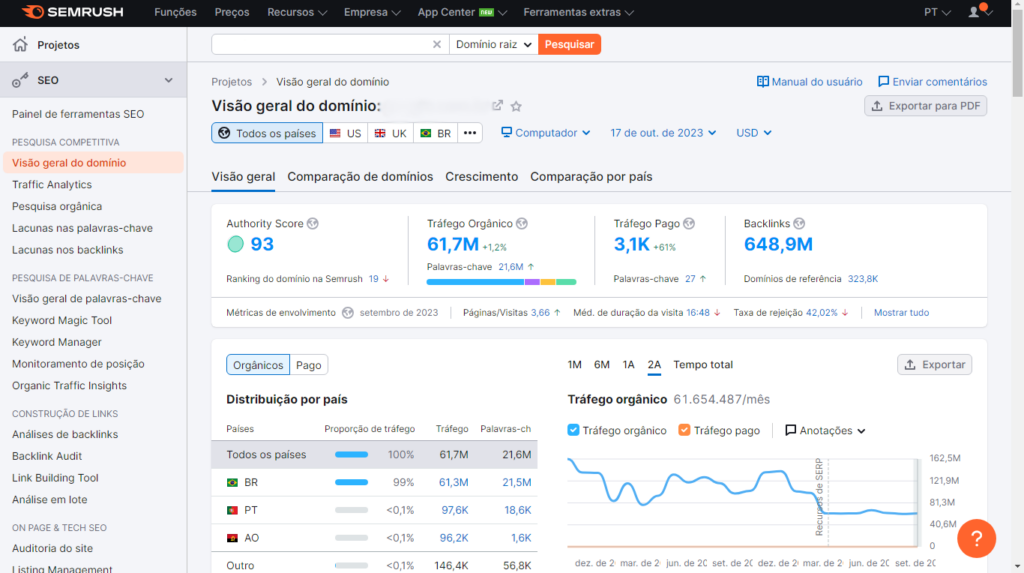Viewport: 1024px width, 573px height.
Task: Click the Angola flag in AO row
Action: [232, 538]
